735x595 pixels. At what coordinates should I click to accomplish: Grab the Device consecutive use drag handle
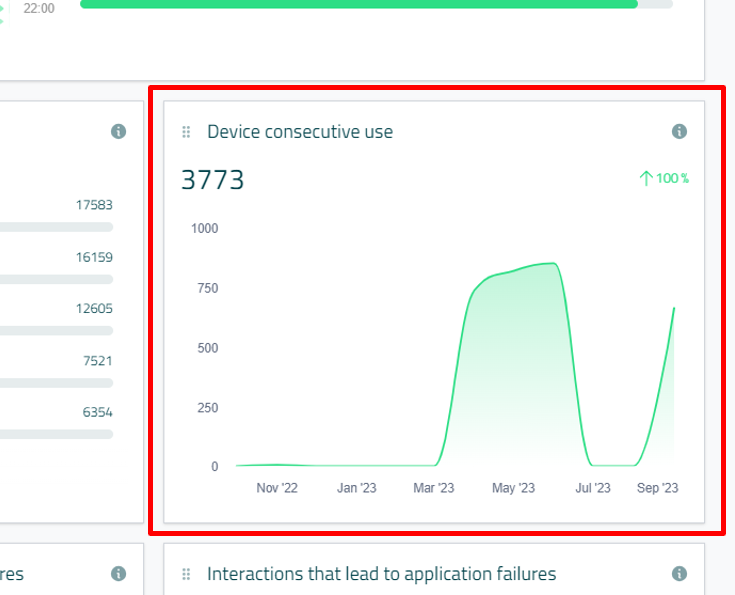(186, 132)
